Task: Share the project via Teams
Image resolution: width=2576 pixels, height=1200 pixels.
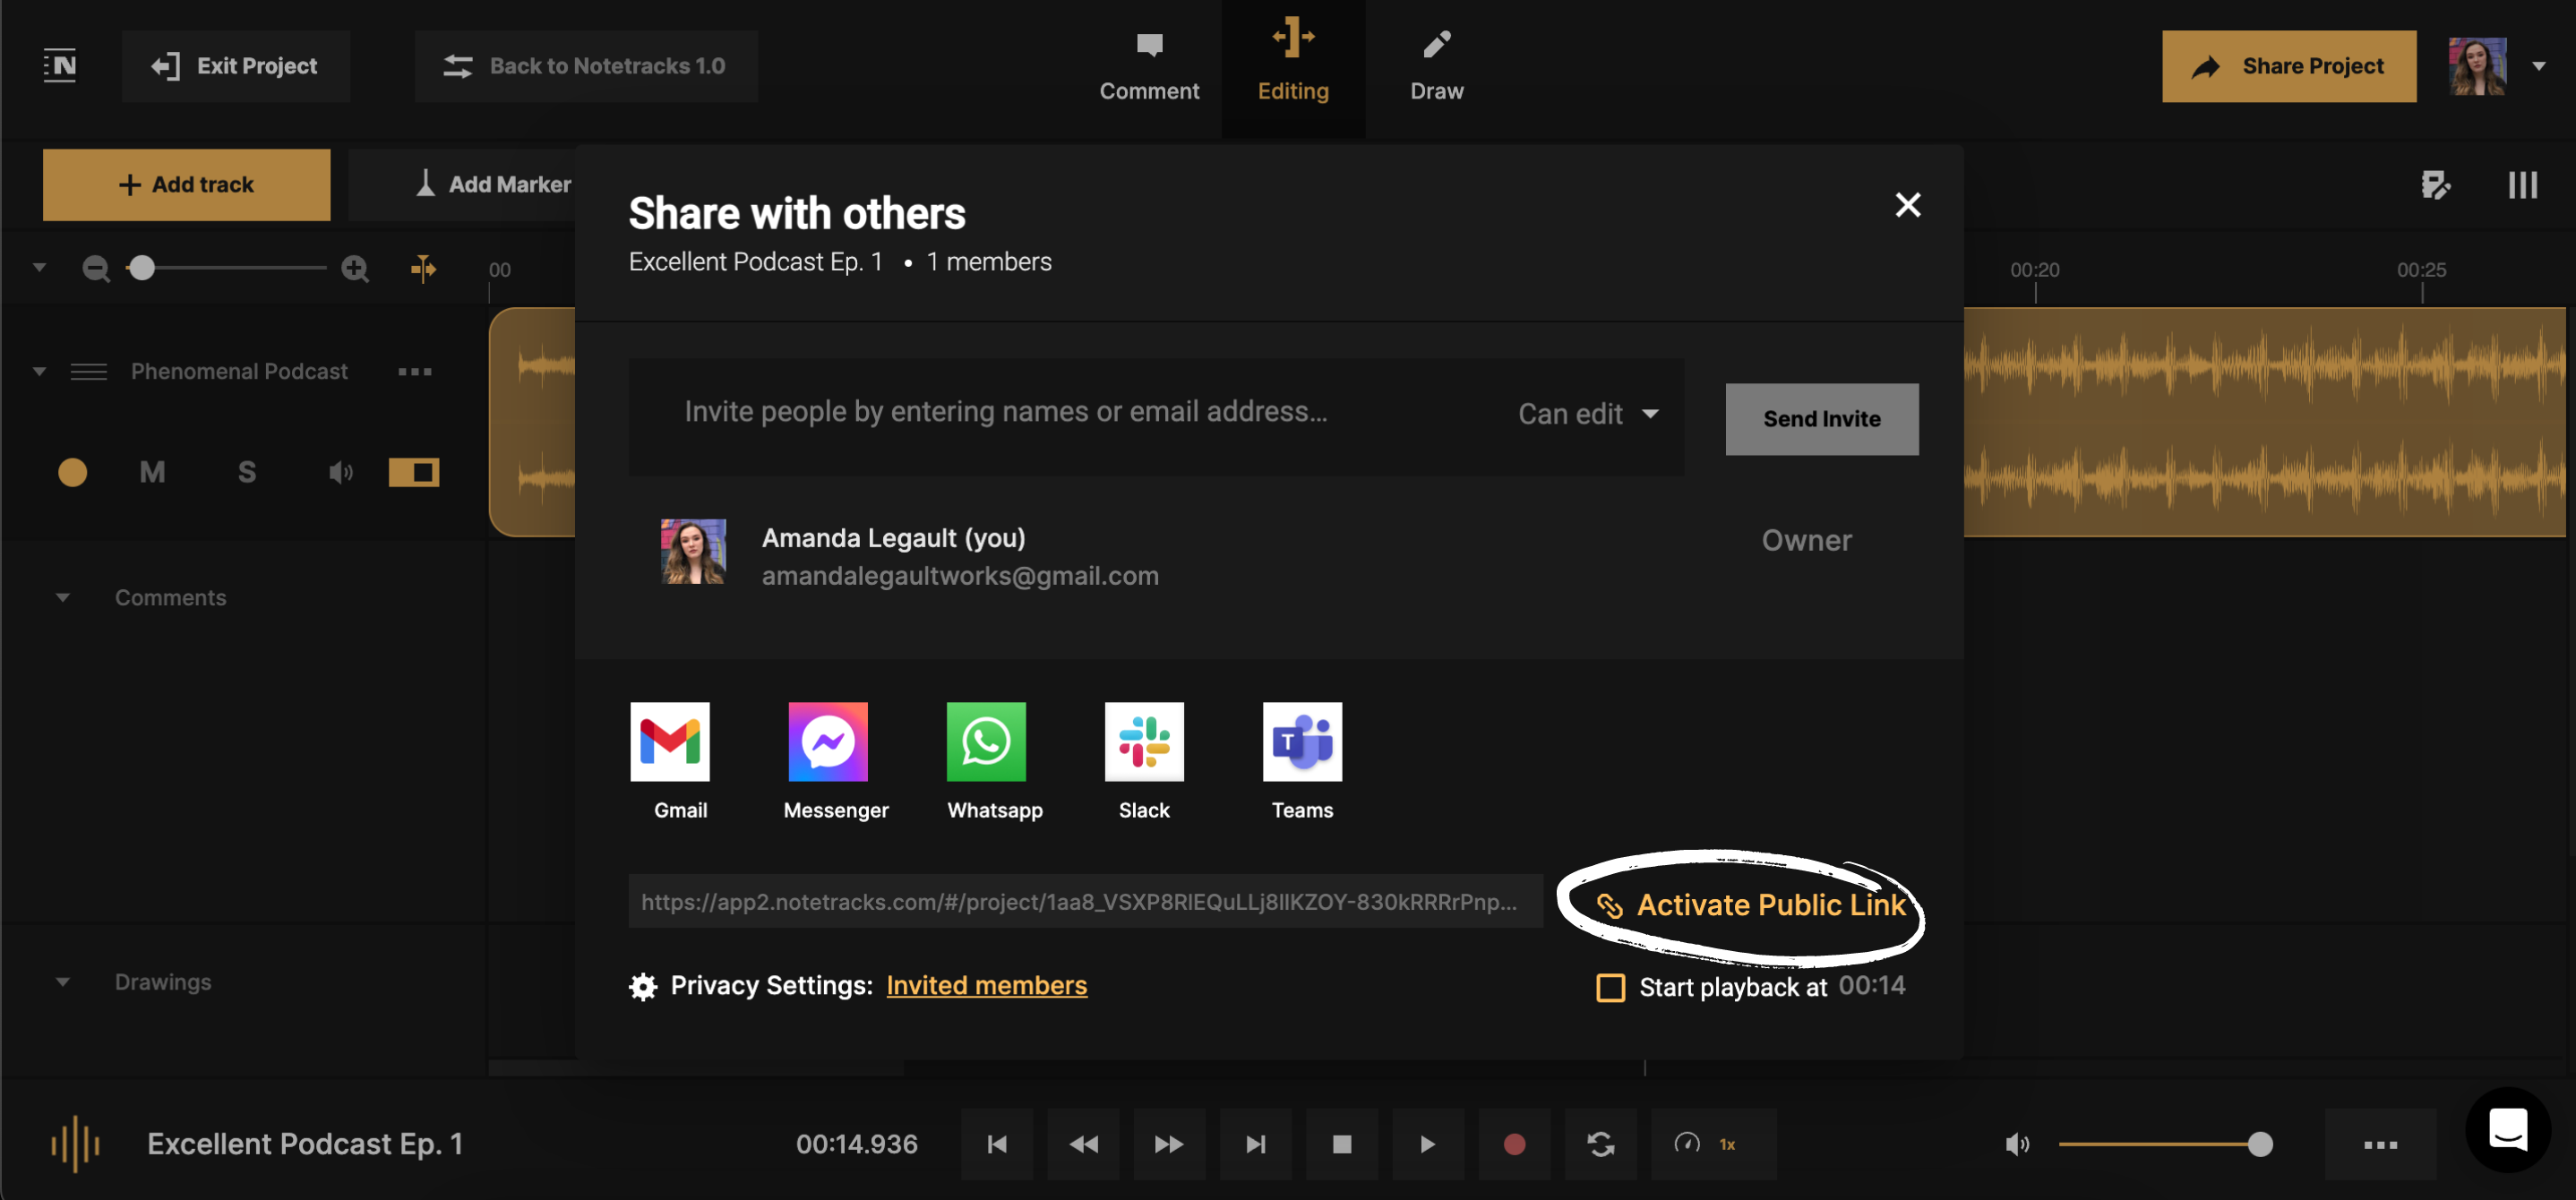Action: click(1302, 743)
